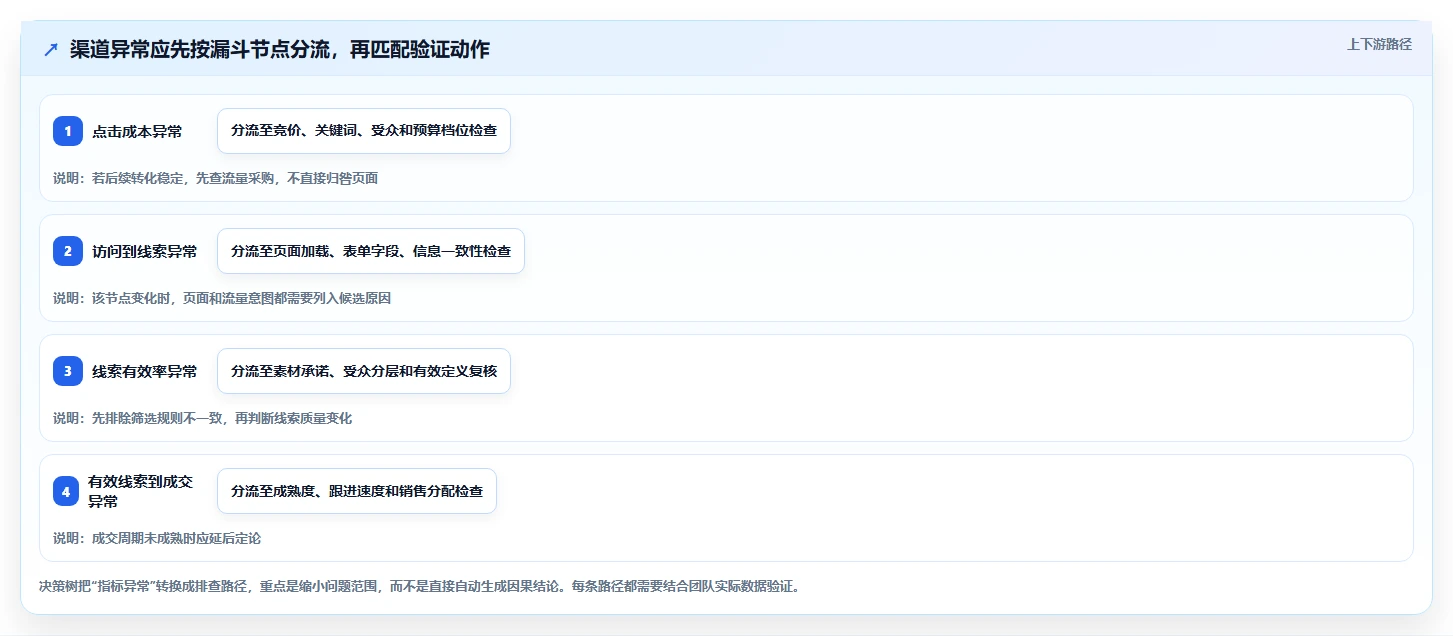Click the footer text starting 决策树把
Image resolution: width=1453 pixels, height=636 pixels.
click(419, 586)
